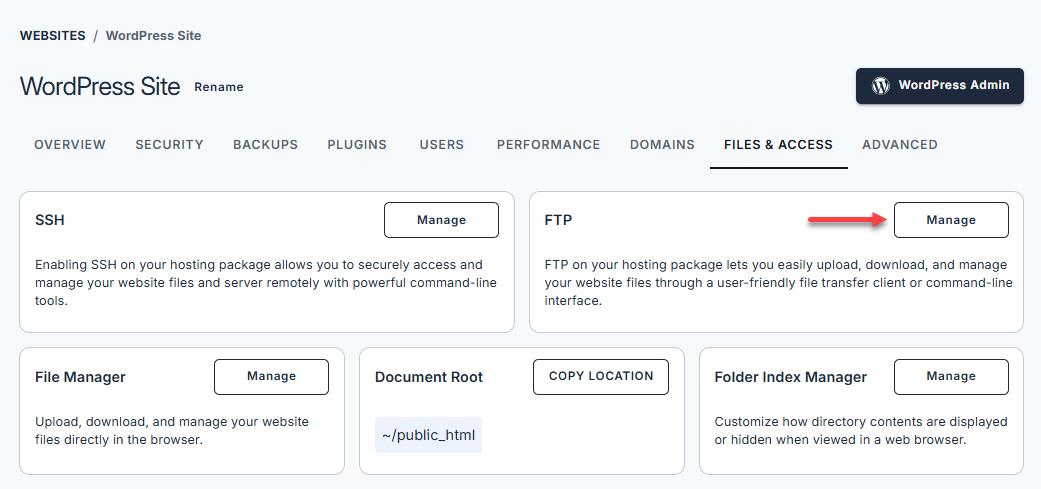Click the WordPress Site page title
Image resolution: width=1041 pixels, height=489 pixels.
100,87
